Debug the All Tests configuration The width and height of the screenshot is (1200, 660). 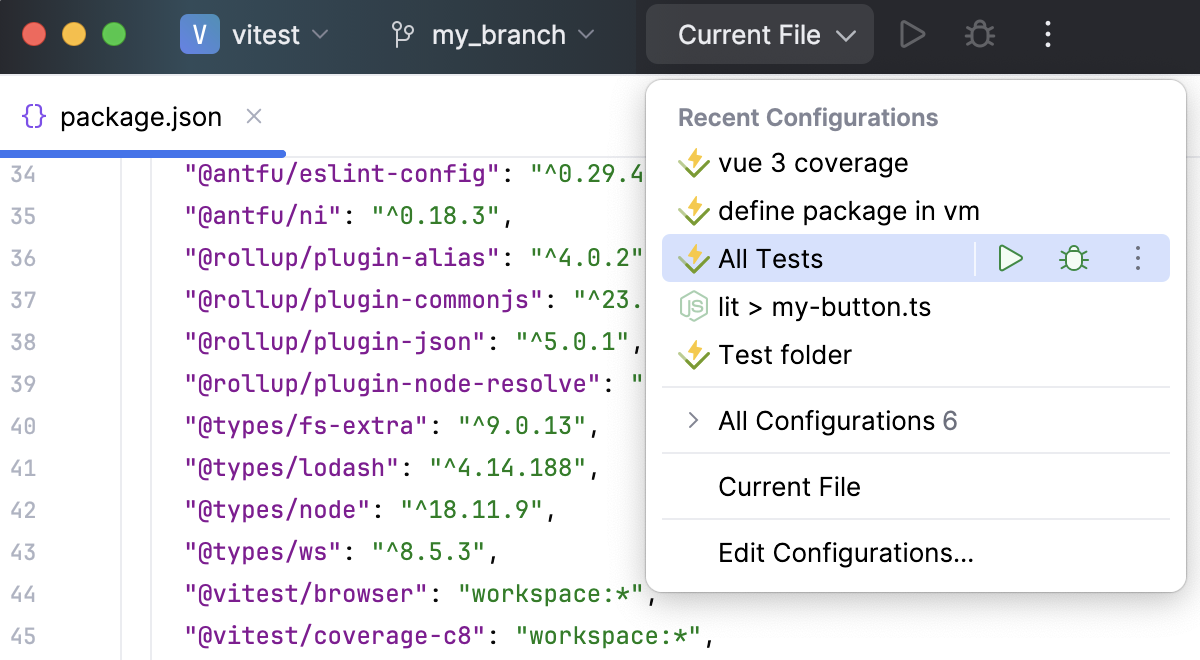tap(1073, 258)
